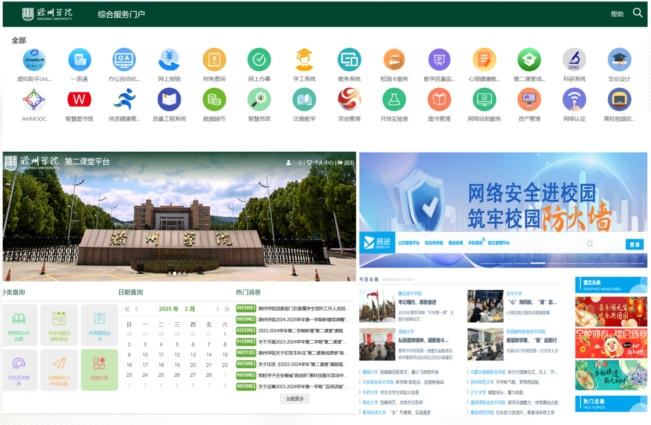The width and height of the screenshot is (651, 425).
Task: Click 帮助 in the top header
Action: point(617,14)
